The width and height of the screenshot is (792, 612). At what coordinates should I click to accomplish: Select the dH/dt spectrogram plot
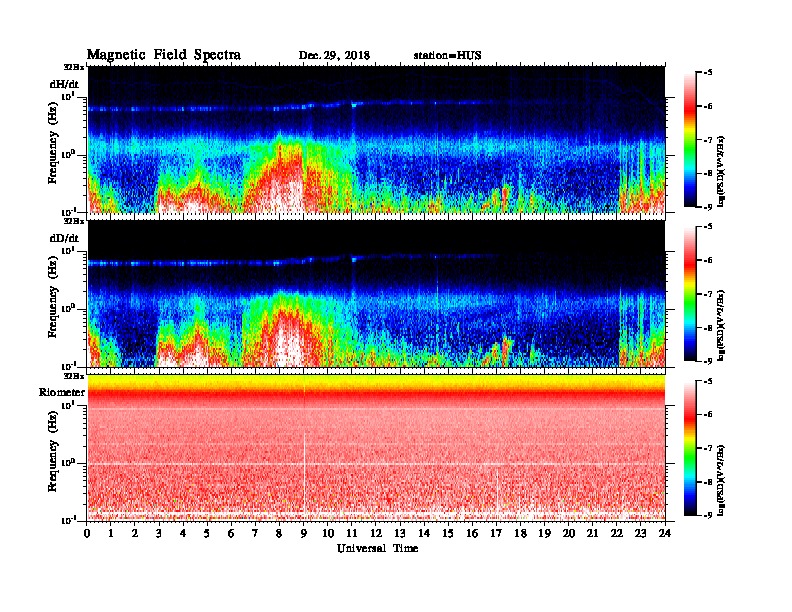[376, 139]
